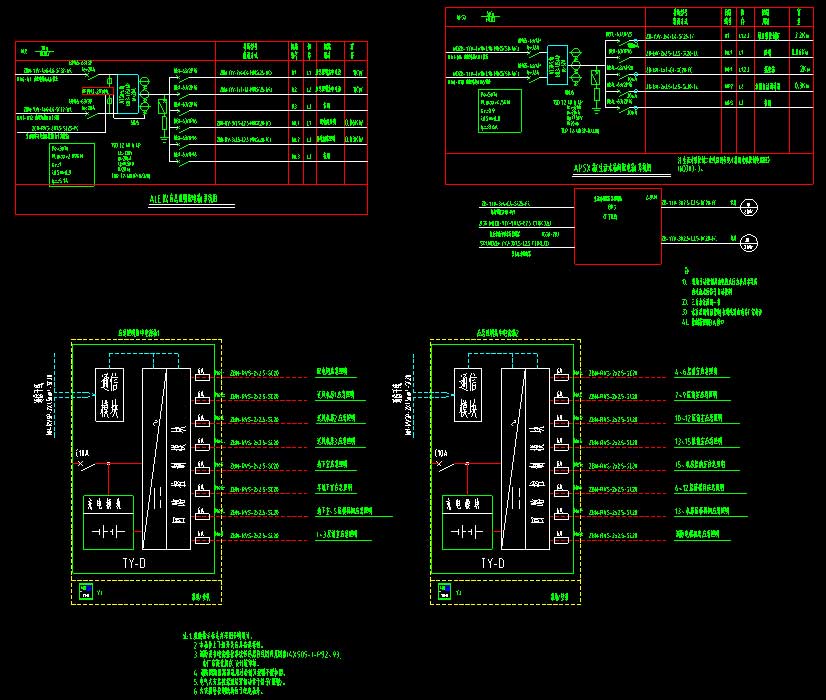Select the diagonal-split inverter block in left cabinet
Screen dimensions: 826x700
pyautogui.click(x=166, y=459)
